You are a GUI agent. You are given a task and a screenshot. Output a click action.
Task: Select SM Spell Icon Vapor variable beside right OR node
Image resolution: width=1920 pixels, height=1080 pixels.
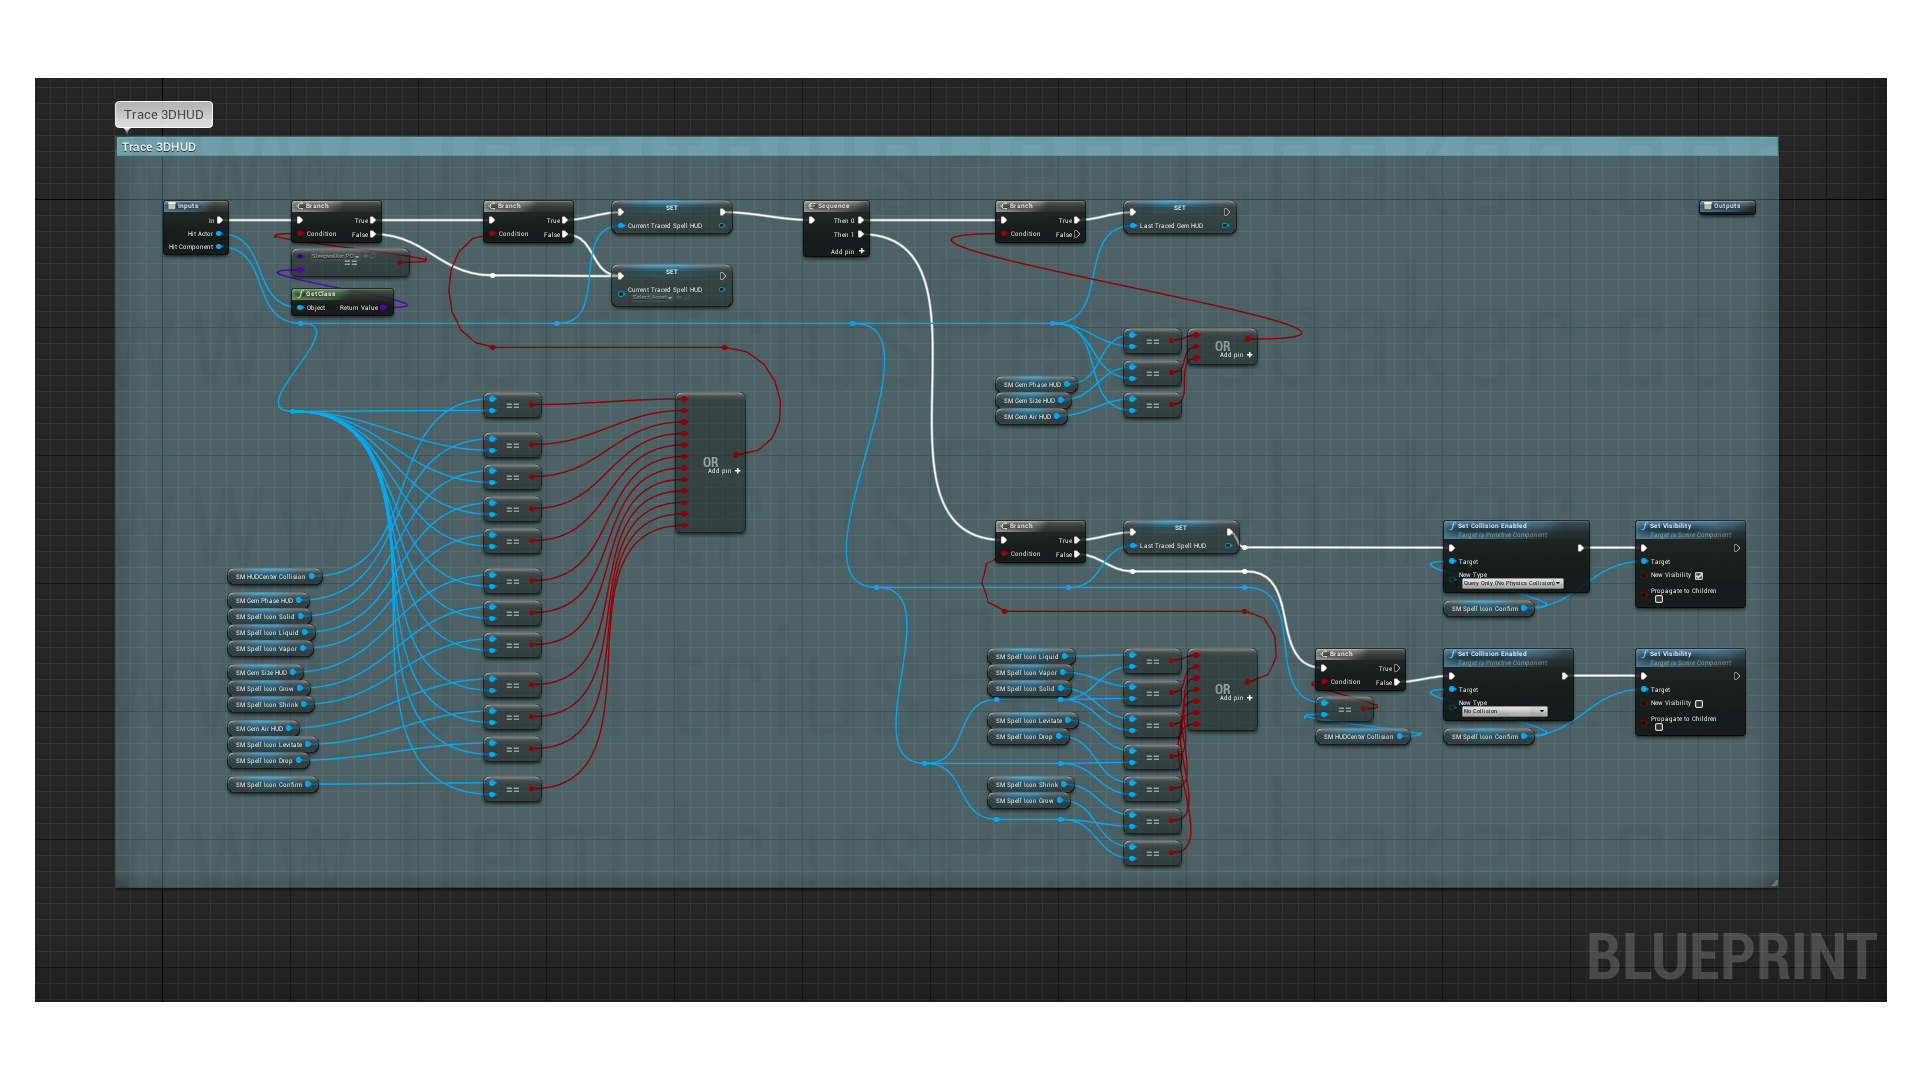(x=1030, y=673)
